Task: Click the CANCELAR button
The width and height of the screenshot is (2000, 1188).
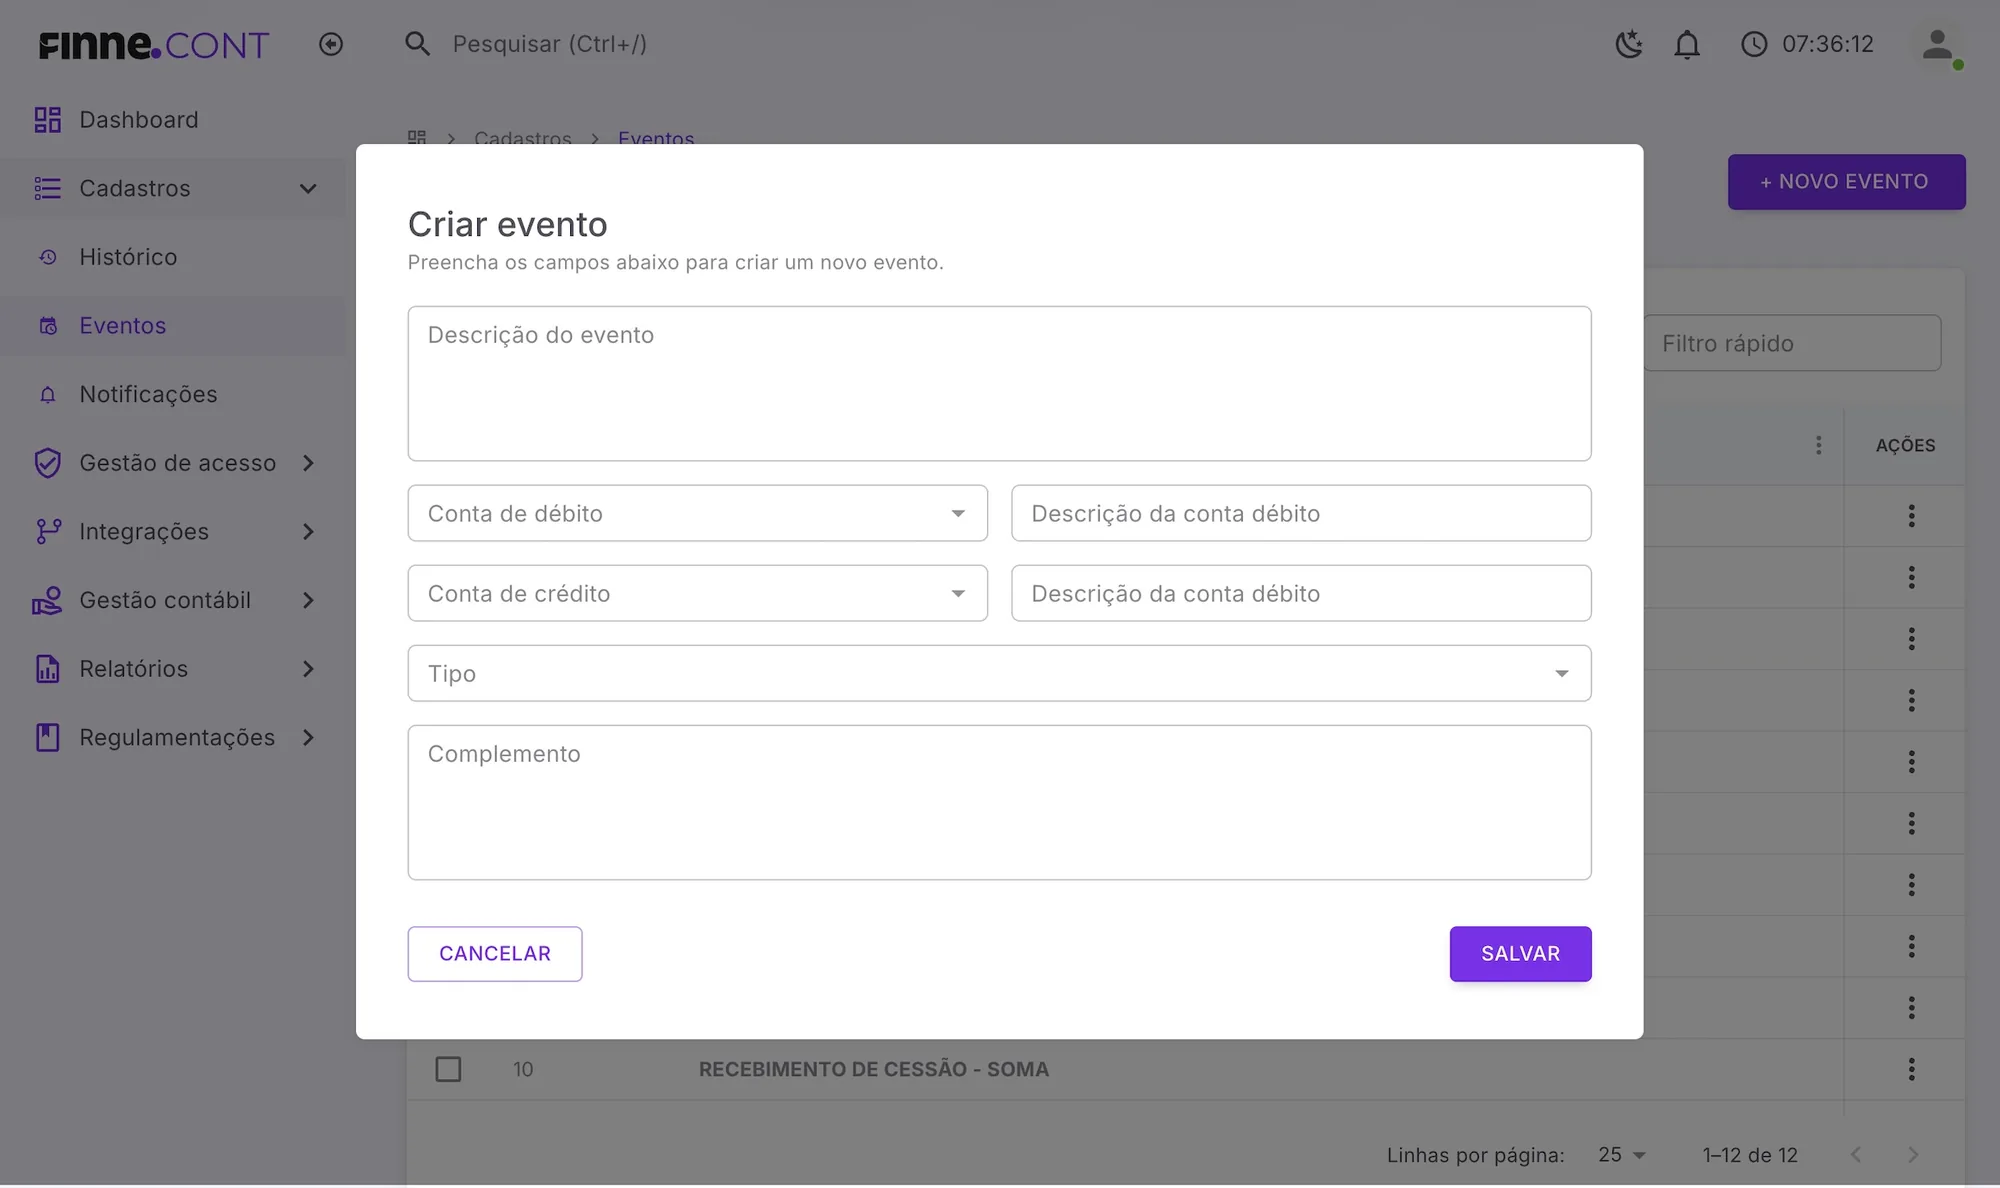Action: point(495,954)
